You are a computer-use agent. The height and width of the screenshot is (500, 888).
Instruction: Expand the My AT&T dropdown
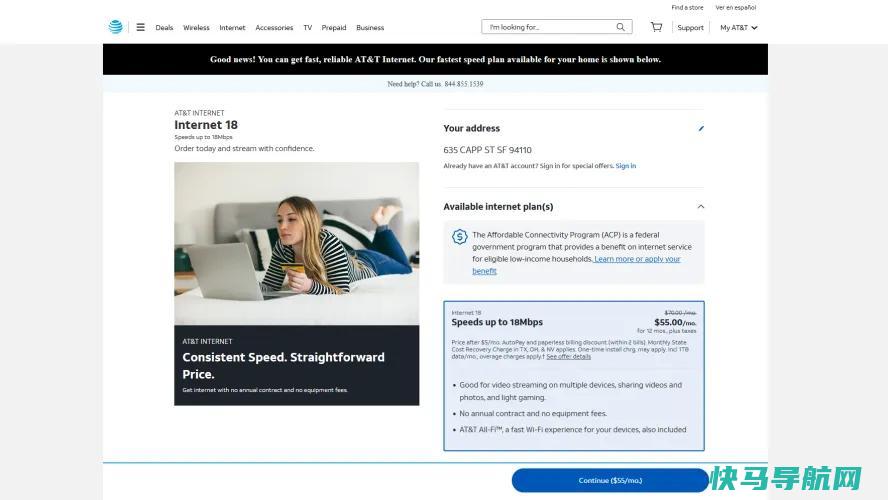[x=738, y=27]
